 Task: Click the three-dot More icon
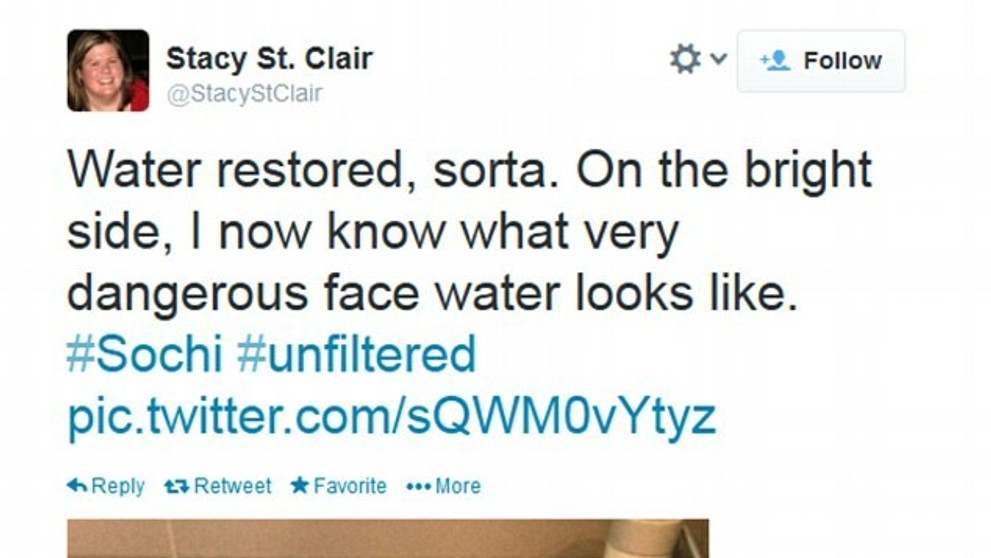(418, 486)
